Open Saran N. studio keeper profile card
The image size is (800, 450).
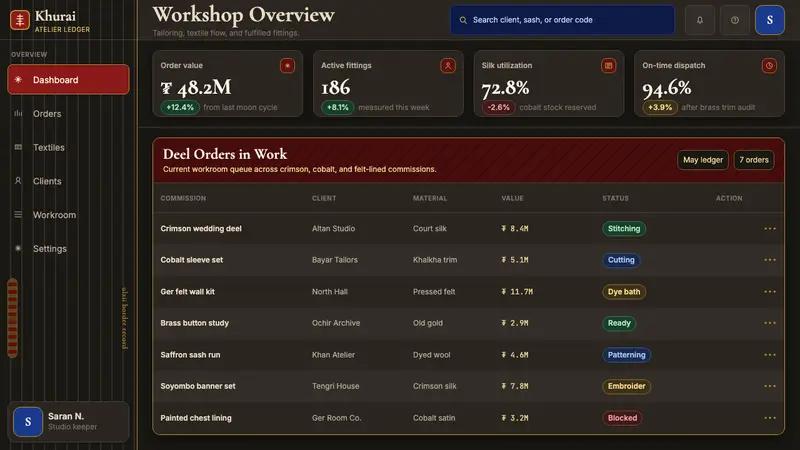[x=68, y=421]
